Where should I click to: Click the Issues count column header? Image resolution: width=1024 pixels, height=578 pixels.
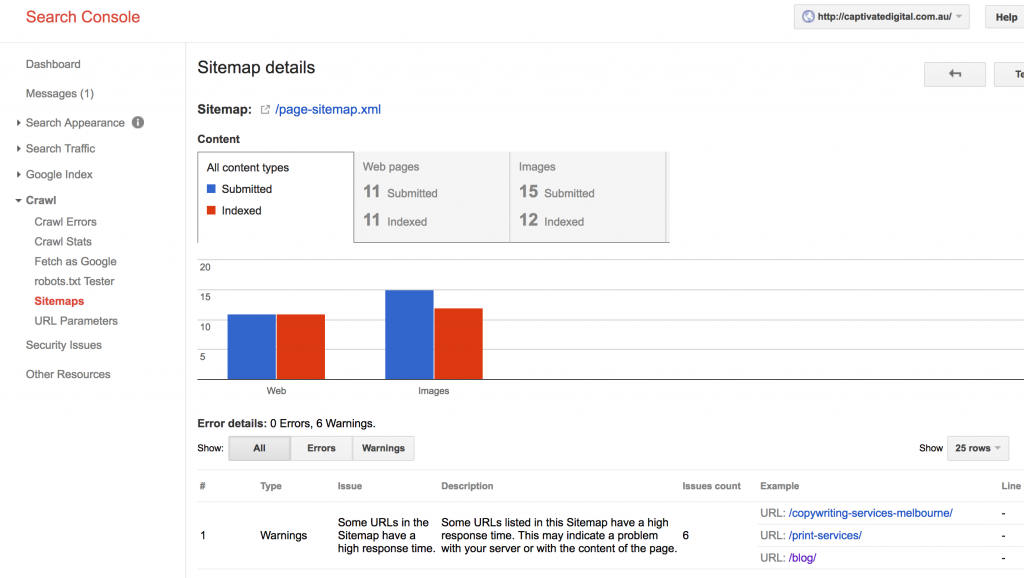(711, 486)
